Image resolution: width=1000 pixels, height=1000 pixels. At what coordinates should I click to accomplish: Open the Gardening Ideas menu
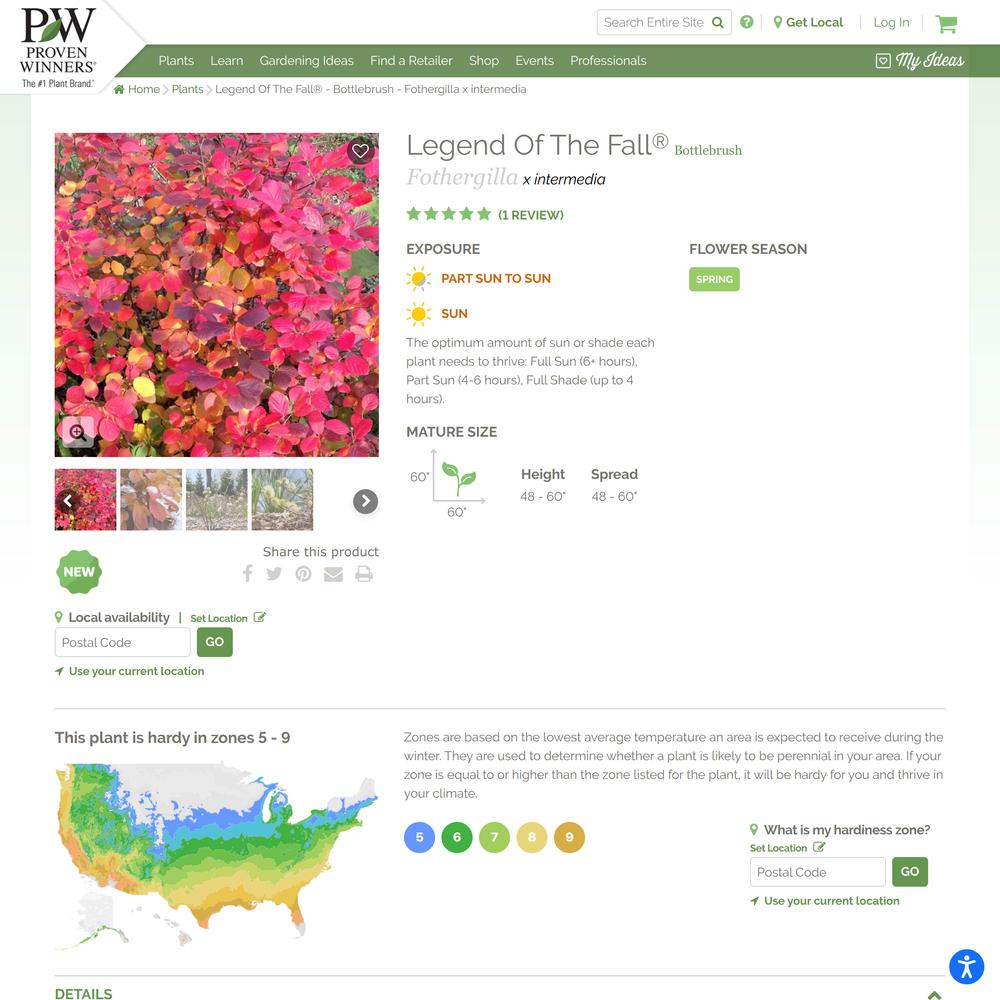[x=306, y=61]
